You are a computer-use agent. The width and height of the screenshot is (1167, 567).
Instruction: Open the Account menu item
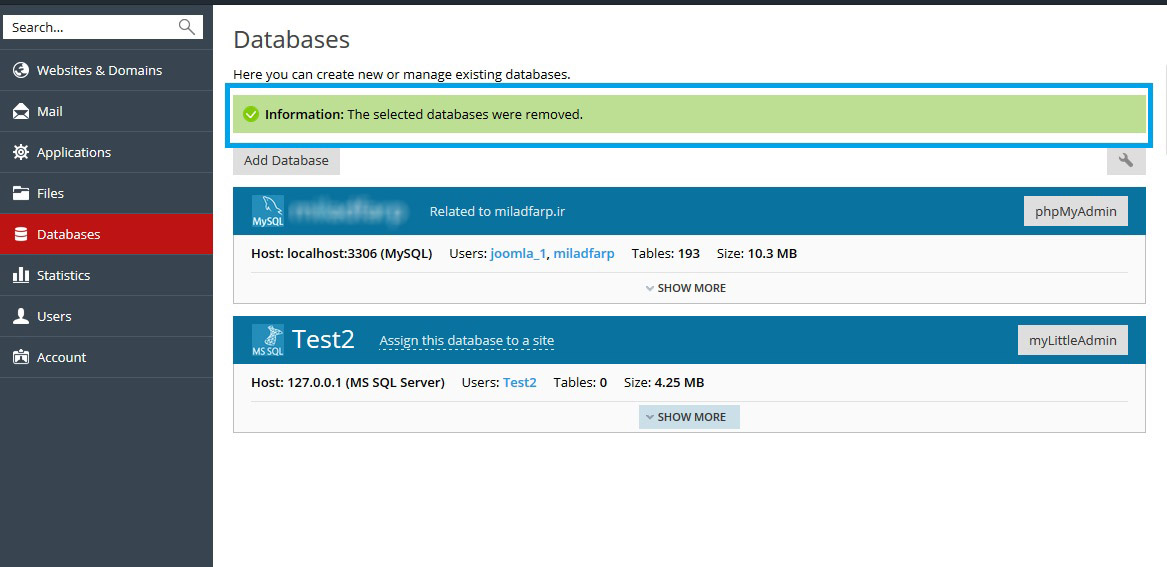tap(61, 357)
